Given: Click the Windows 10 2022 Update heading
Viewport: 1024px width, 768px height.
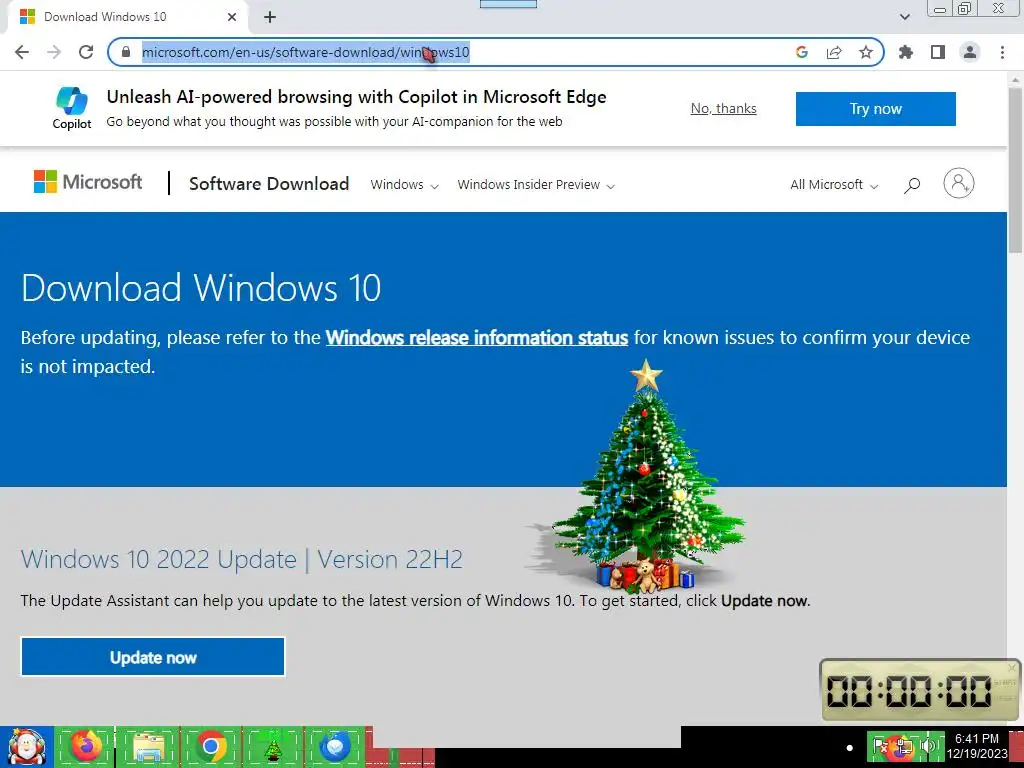Looking at the screenshot, I should [242, 560].
